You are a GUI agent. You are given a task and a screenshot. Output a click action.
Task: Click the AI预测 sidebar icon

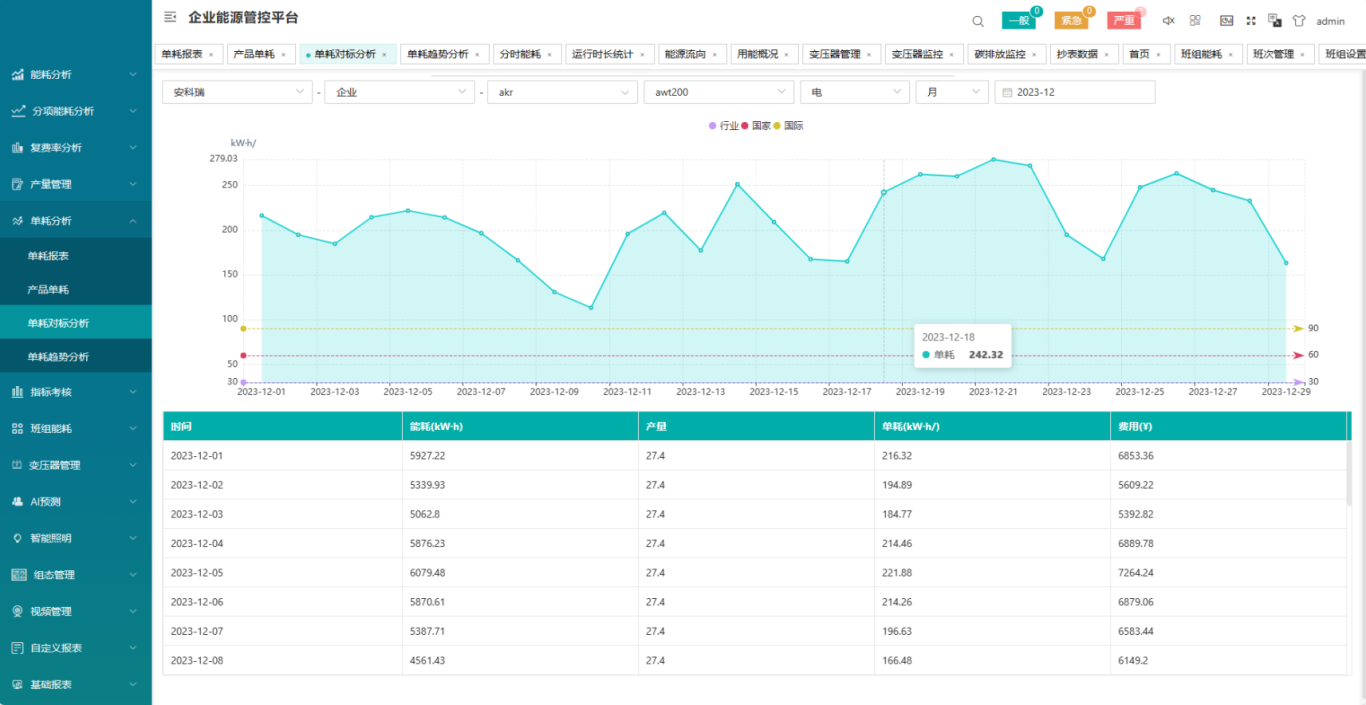pos(17,502)
